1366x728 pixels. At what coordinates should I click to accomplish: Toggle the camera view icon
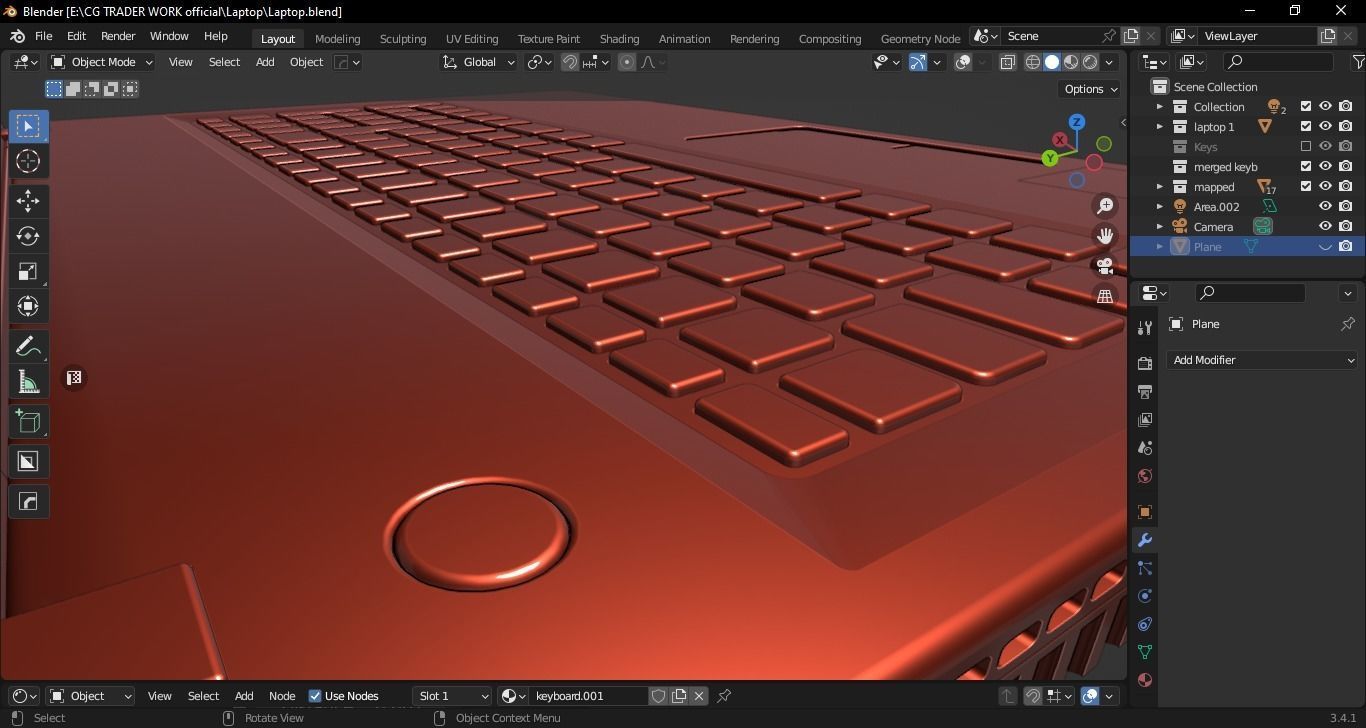pos(1105,266)
